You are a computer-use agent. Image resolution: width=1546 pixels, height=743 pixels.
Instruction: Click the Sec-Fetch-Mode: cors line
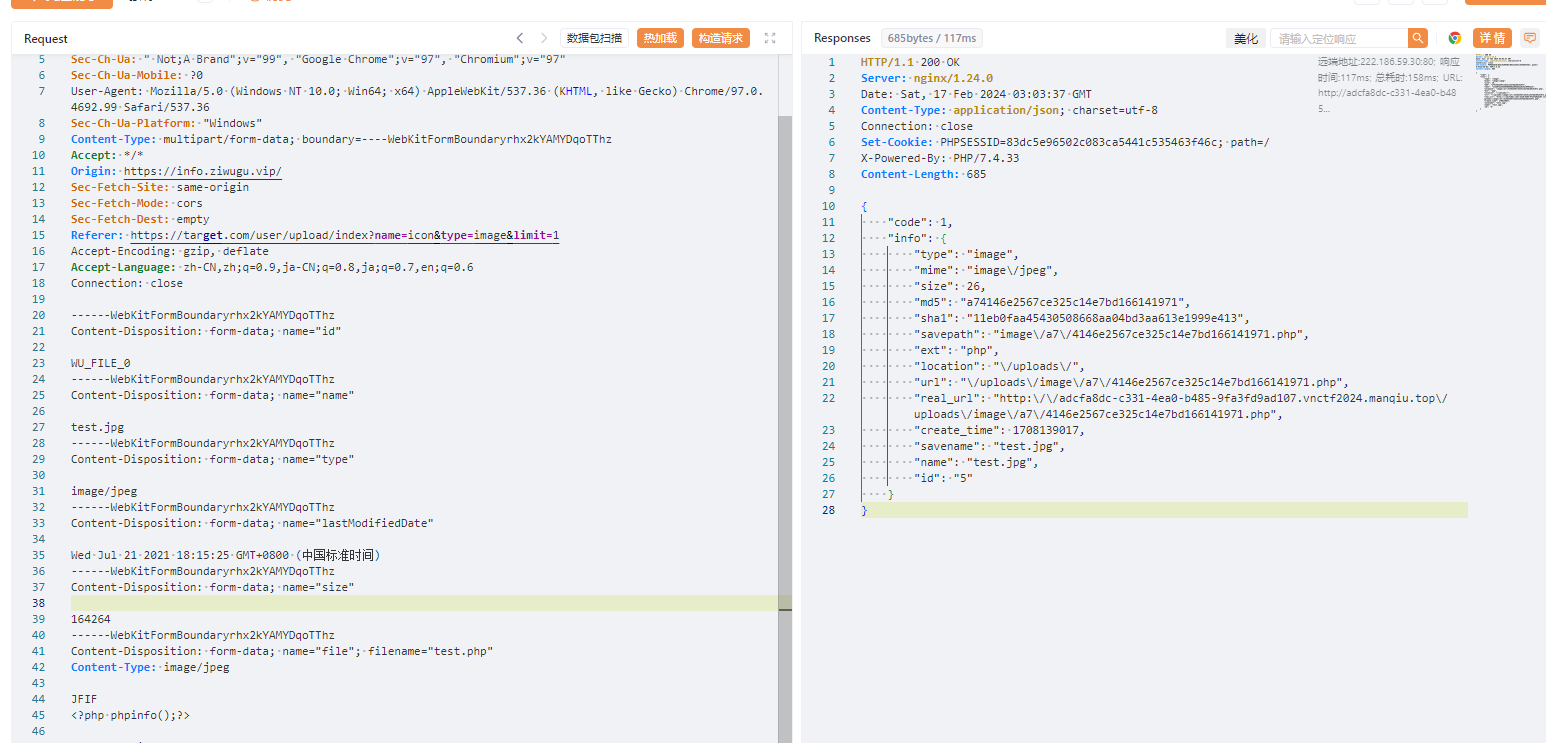point(137,203)
